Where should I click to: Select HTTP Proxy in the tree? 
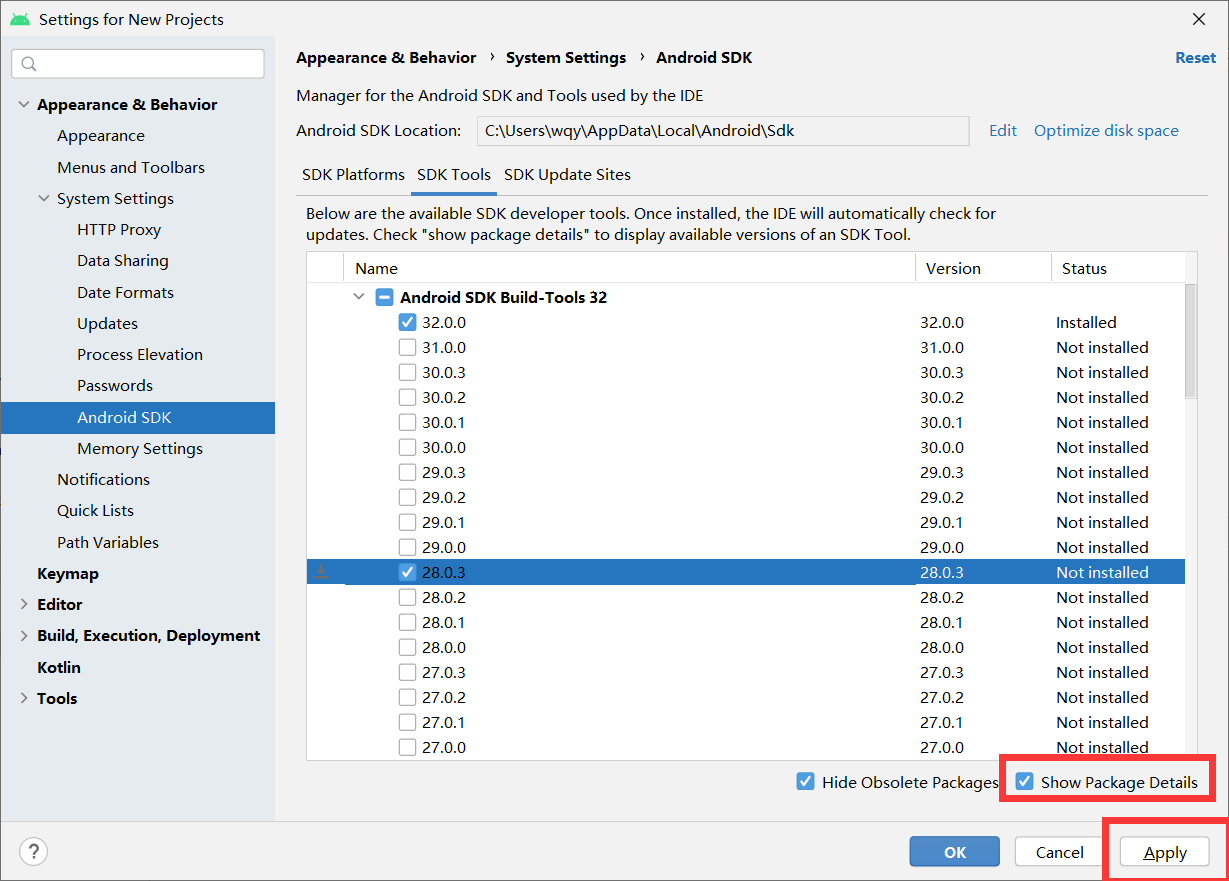(x=119, y=229)
